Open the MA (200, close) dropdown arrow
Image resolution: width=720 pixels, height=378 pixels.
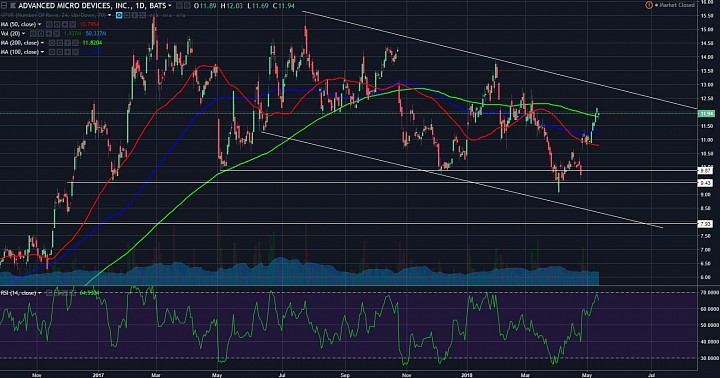click(x=42, y=43)
